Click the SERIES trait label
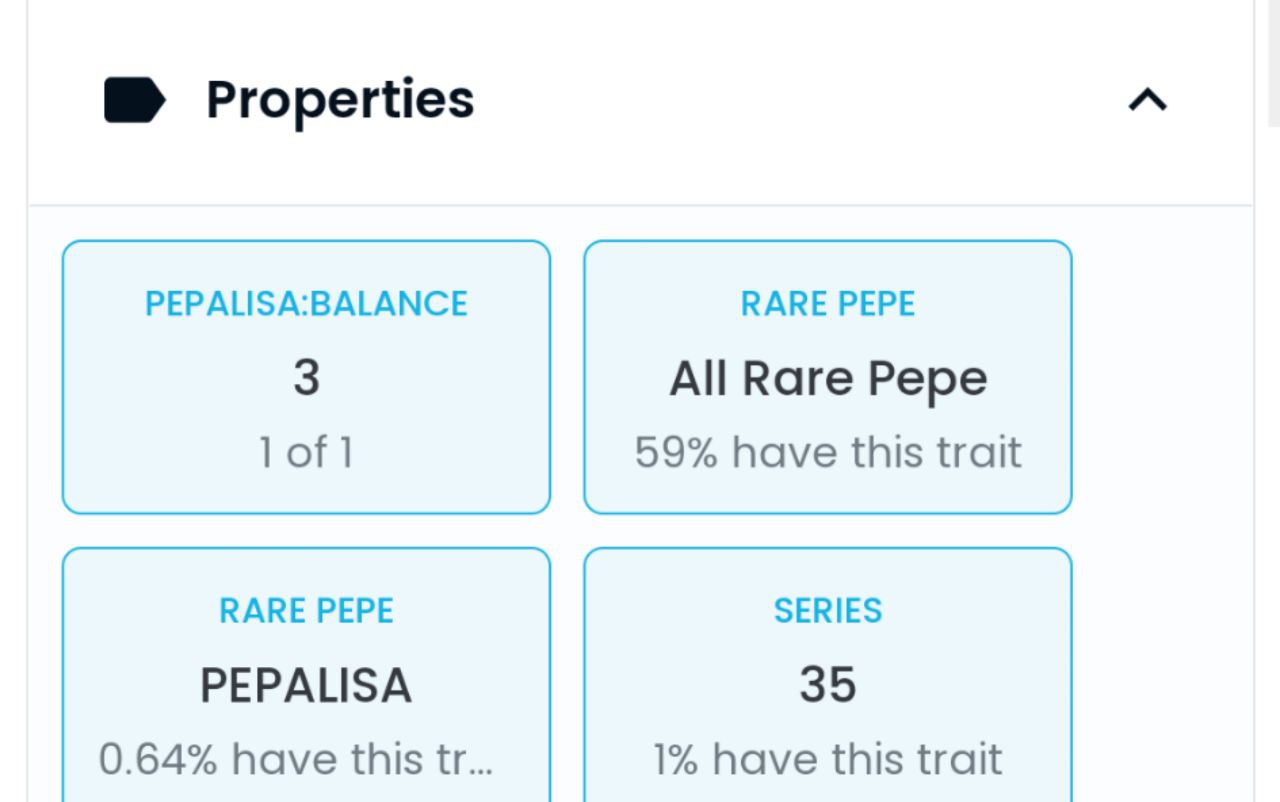Image resolution: width=1280 pixels, height=802 pixels. click(x=828, y=611)
